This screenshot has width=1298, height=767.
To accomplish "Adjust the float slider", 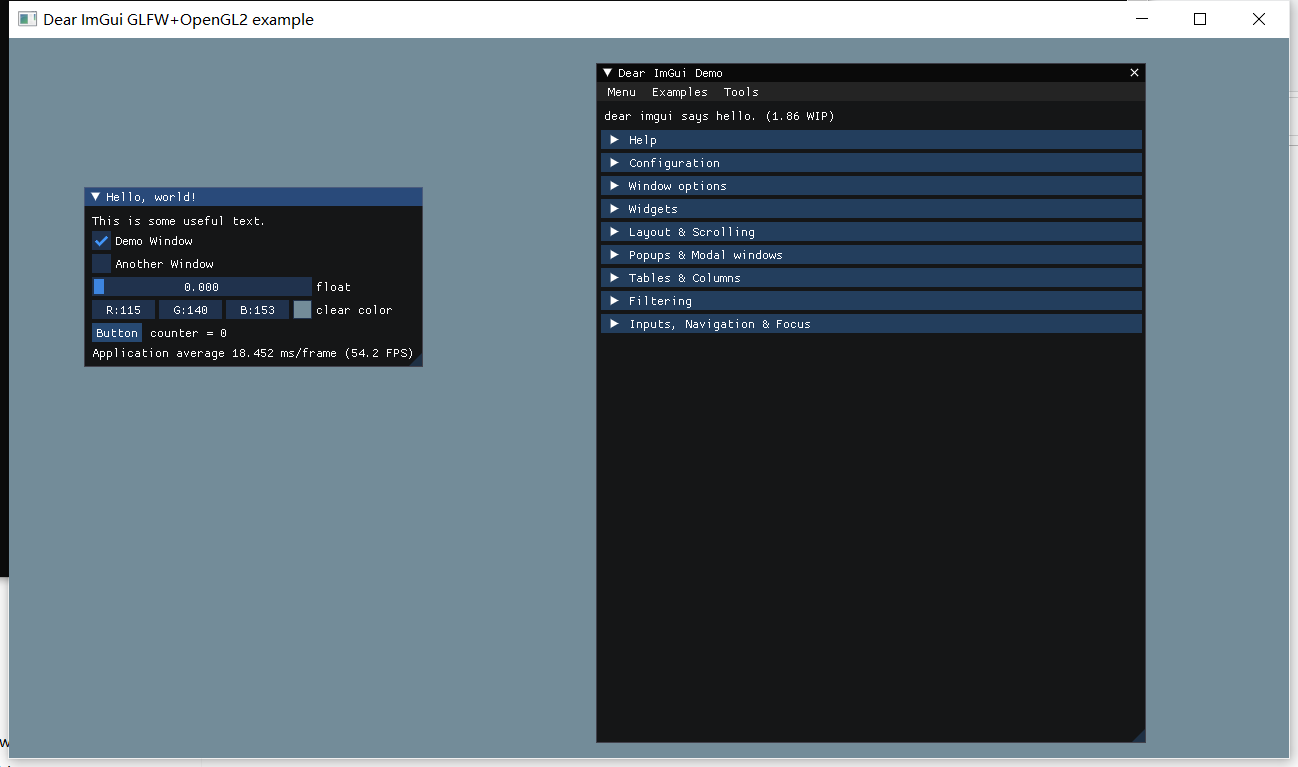I will [200, 286].
